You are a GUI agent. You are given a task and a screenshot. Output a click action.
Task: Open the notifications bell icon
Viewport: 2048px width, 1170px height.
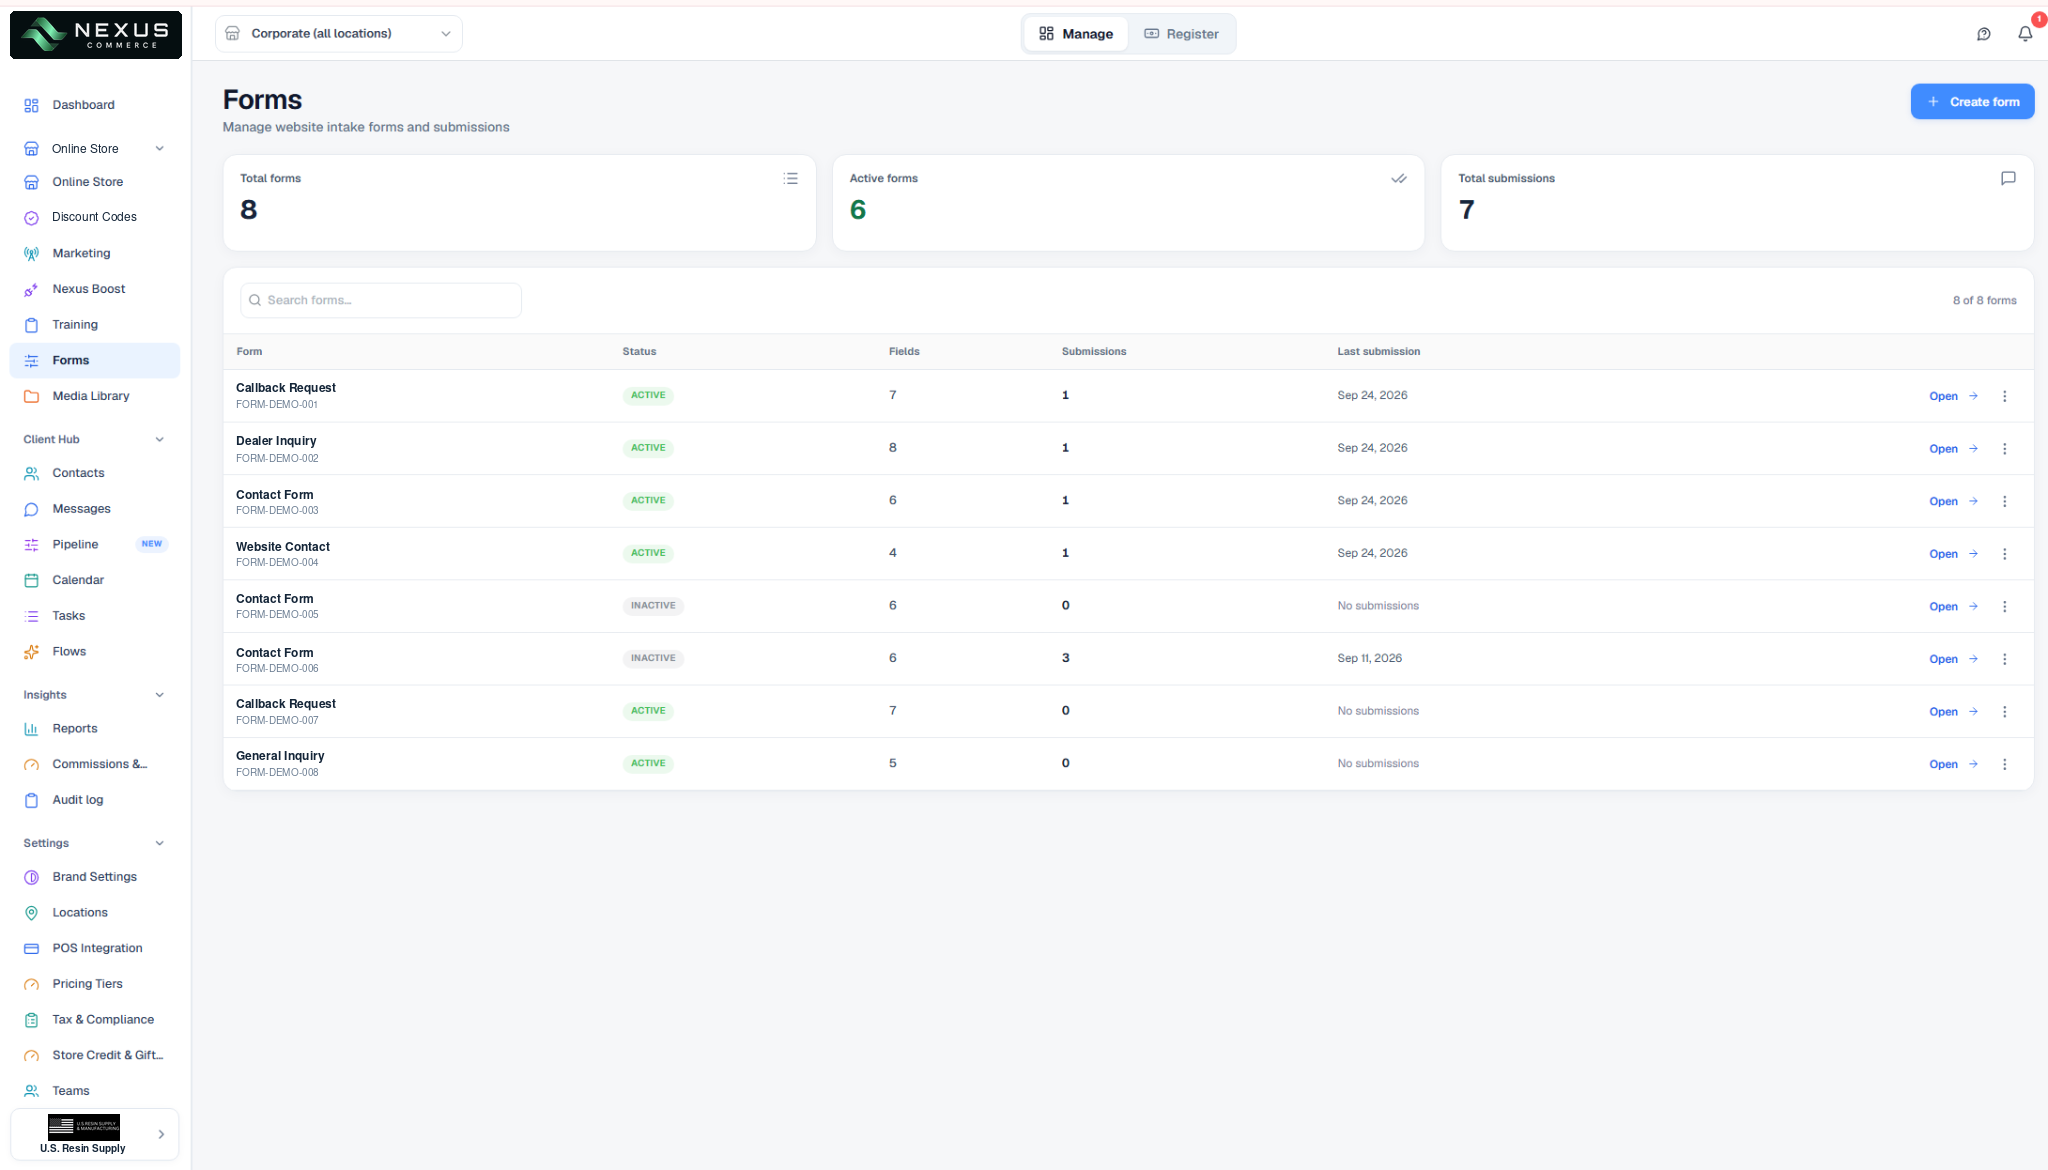tap(2025, 34)
